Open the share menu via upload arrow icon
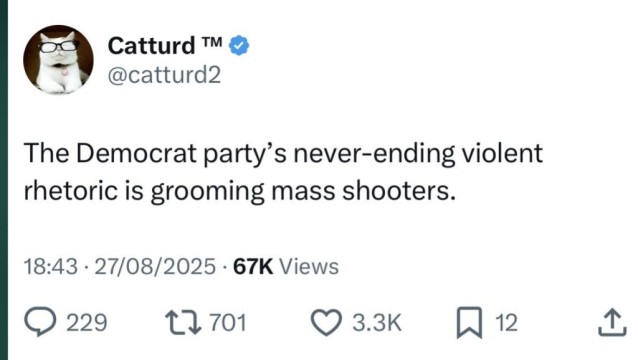638x360 pixels. tap(612, 323)
